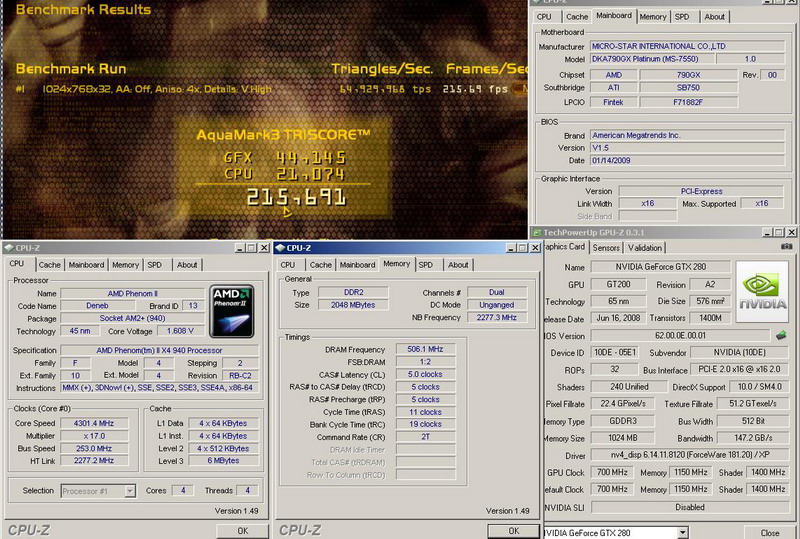Viewport: 800px width, 539px height.
Task: Click the Package value Socket AM2+ (940)
Action: 132,318
